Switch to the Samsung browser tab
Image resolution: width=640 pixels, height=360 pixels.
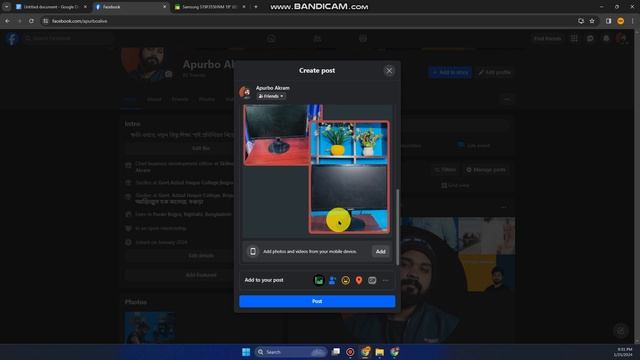point(208,7)
